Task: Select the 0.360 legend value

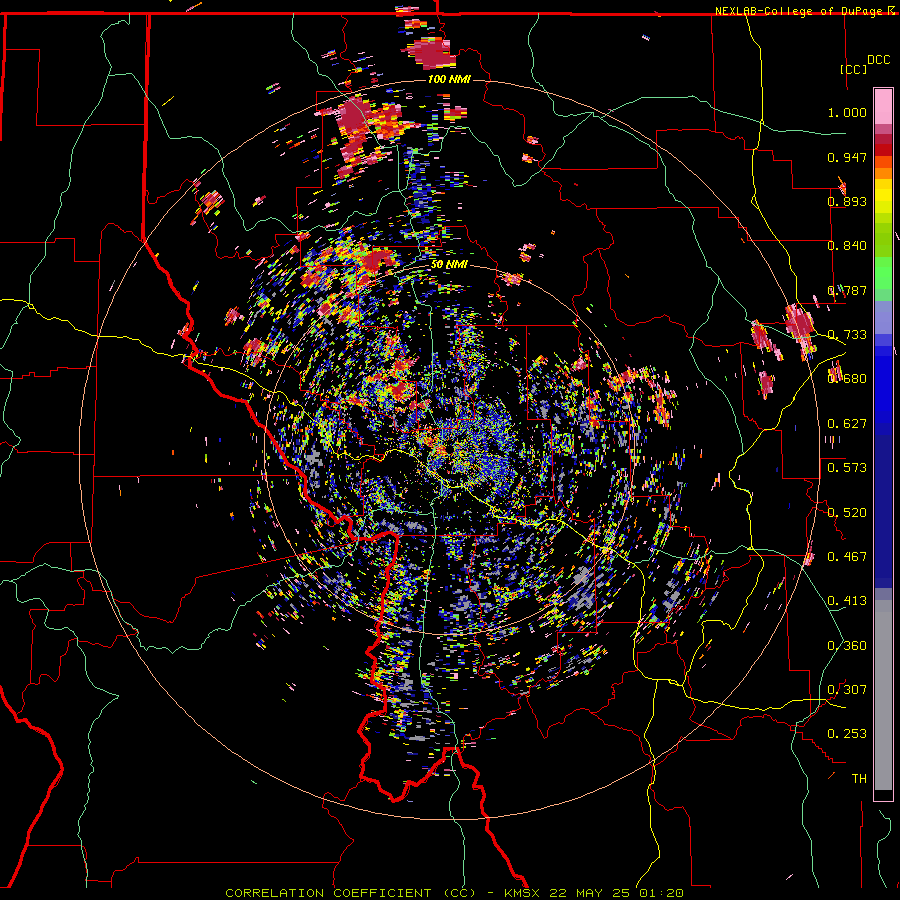Action: coord(847,646)
